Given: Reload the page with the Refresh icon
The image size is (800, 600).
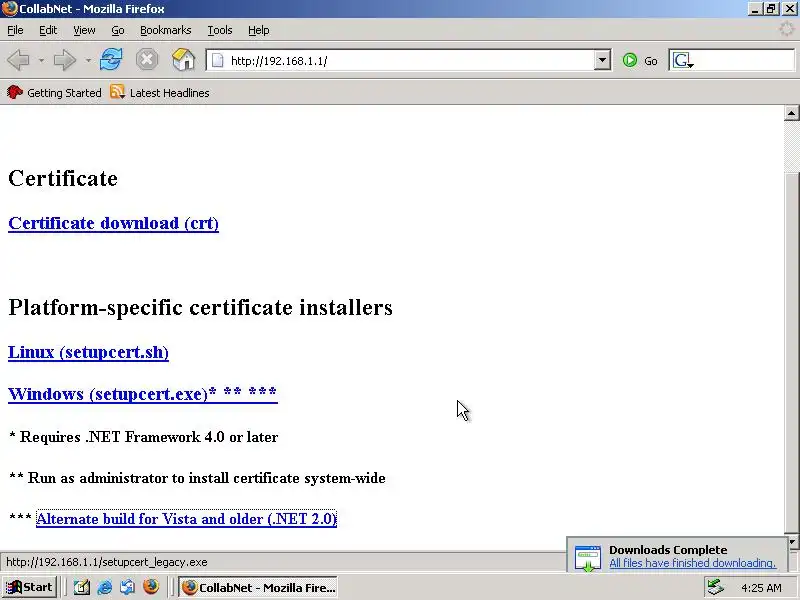Looking at the screenshot, I should (x=111, y=60).
